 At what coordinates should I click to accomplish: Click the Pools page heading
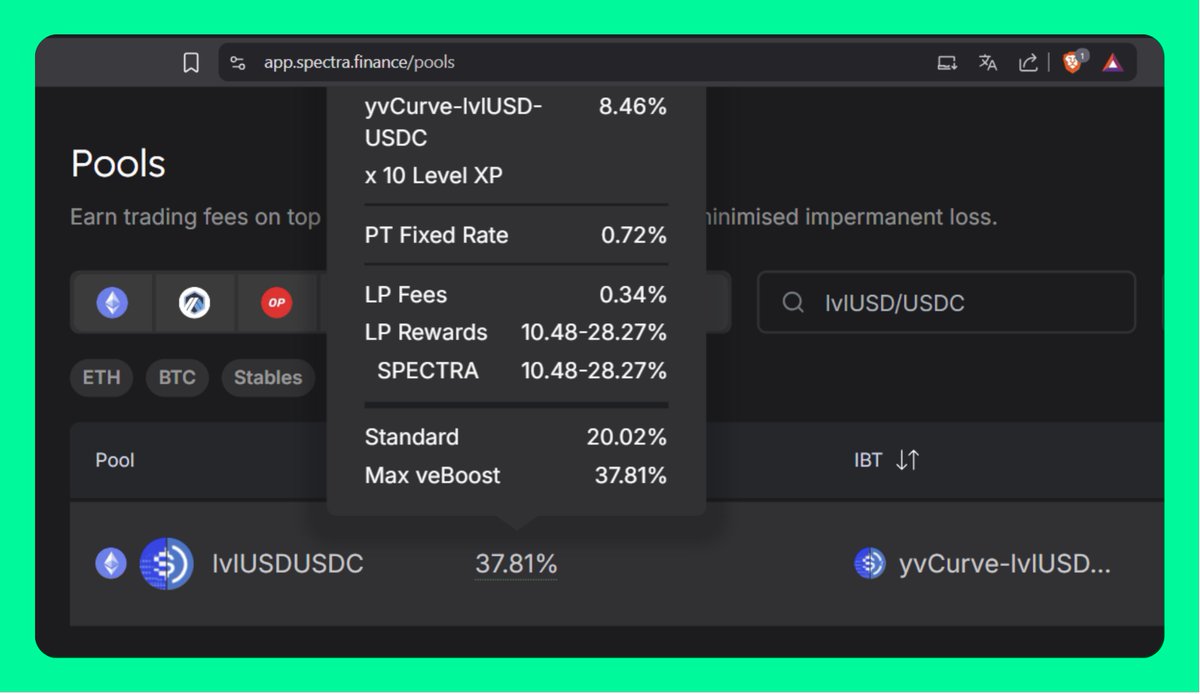(x=118, y=164)
